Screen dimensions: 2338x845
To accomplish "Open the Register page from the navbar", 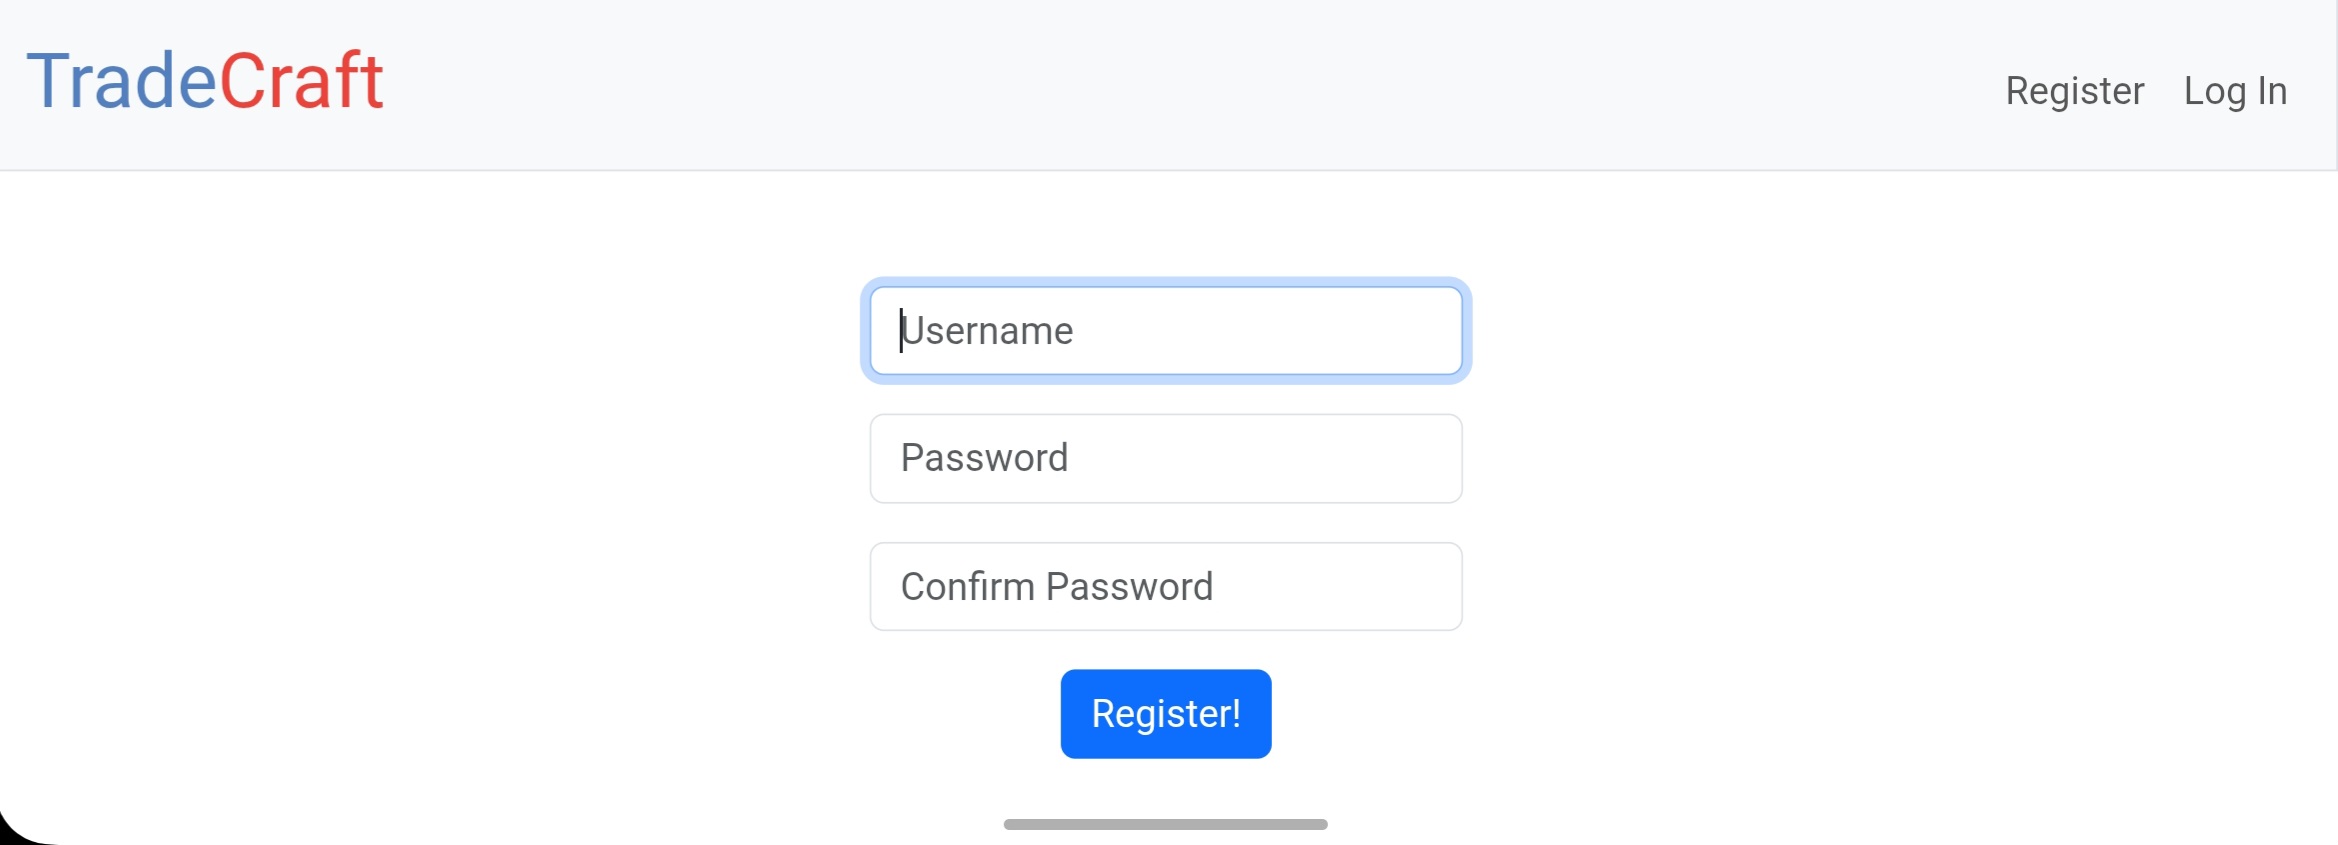I will point(2074,91).
